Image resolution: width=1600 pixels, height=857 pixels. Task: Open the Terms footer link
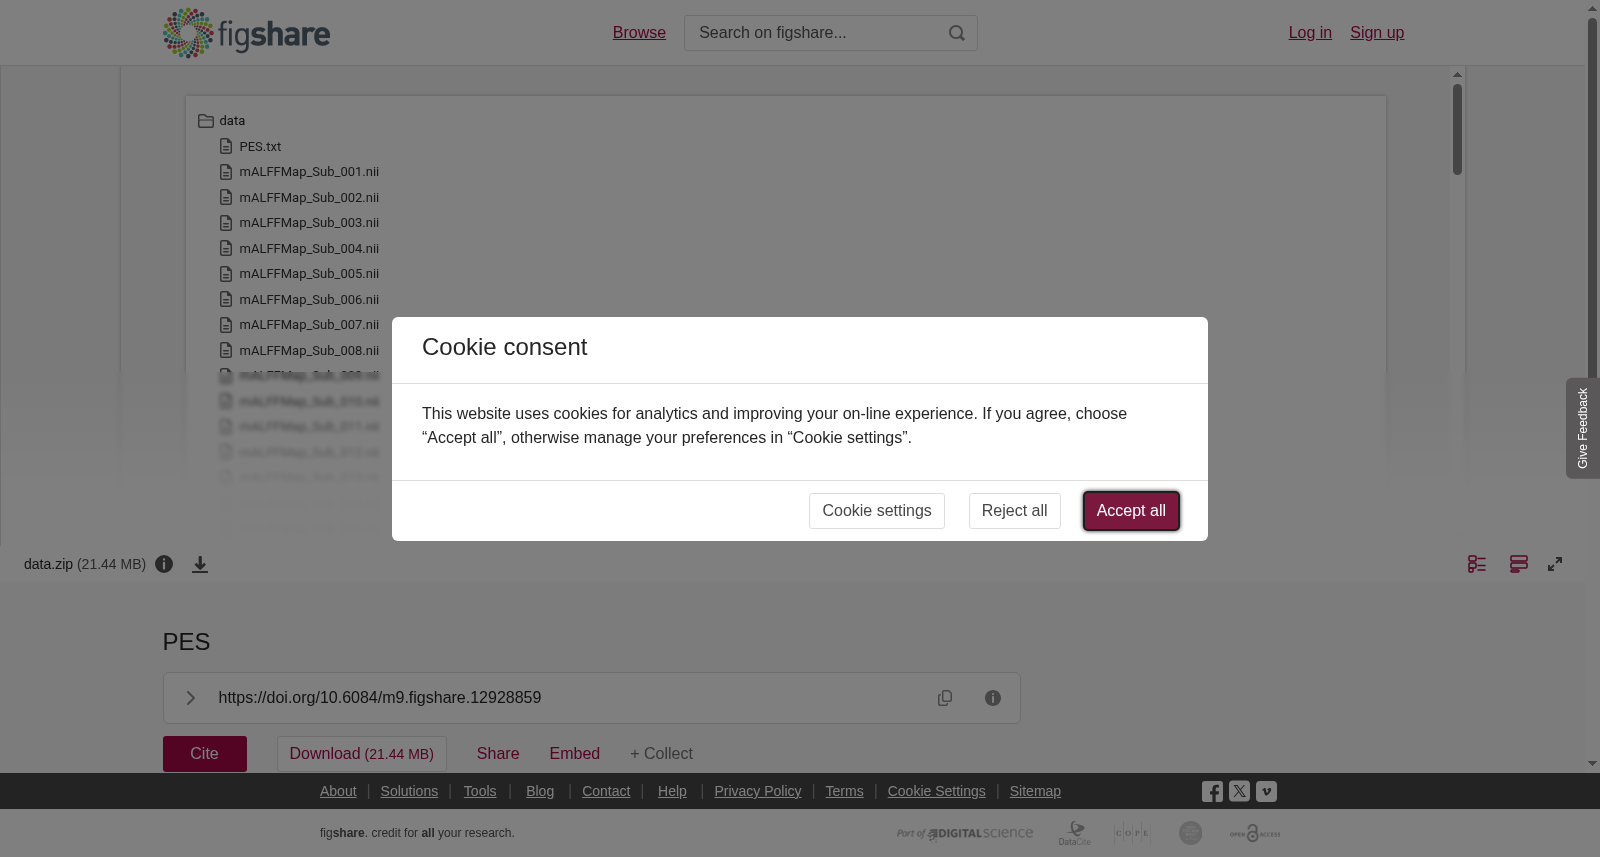click(x=844, y=791)
